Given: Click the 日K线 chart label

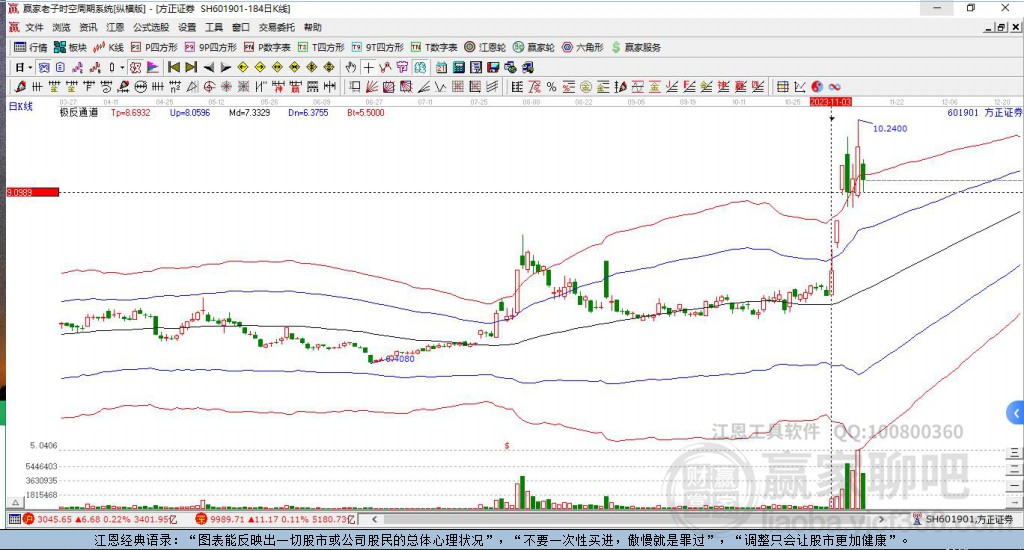Looking at the screenshot, I should coord(20,106).
